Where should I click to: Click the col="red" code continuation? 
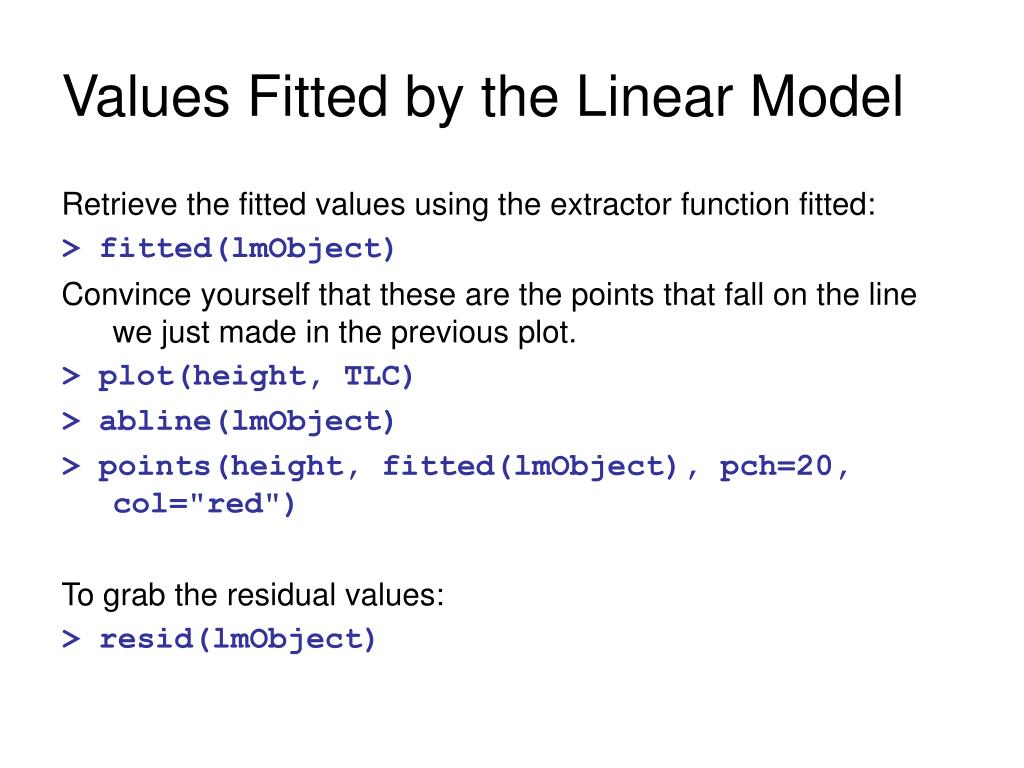(204, 504)
